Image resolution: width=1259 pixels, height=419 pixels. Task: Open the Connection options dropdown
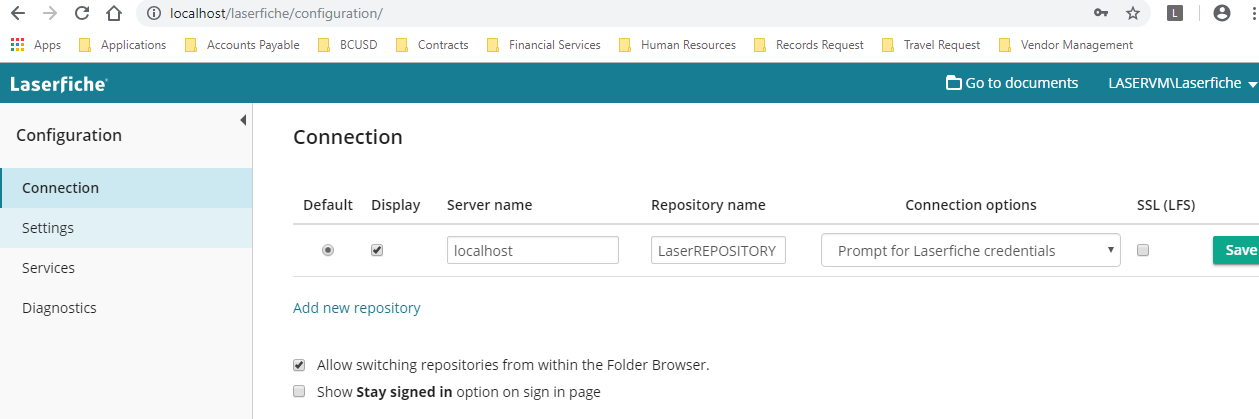(971, 250)
